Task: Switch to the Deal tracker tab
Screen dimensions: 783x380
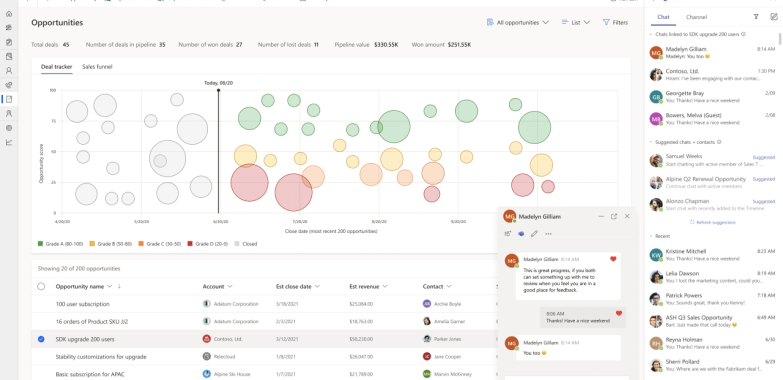Action: [56, 66]
